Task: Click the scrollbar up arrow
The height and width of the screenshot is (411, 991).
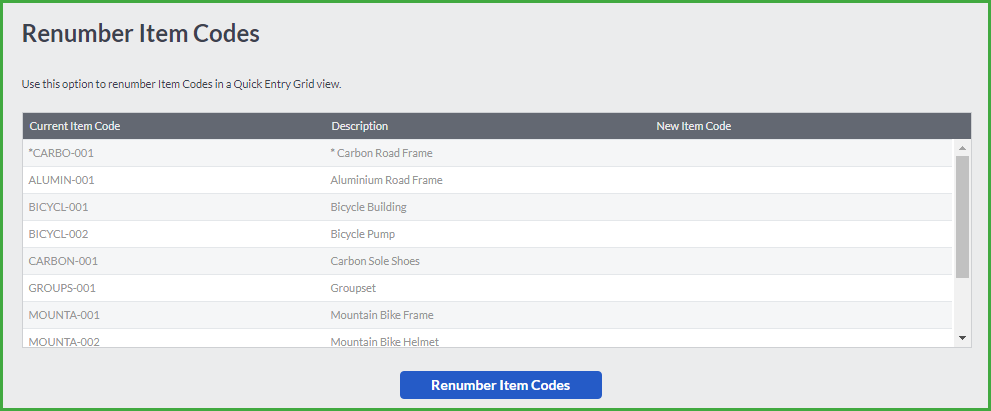Action: click(x=962, y=148)
